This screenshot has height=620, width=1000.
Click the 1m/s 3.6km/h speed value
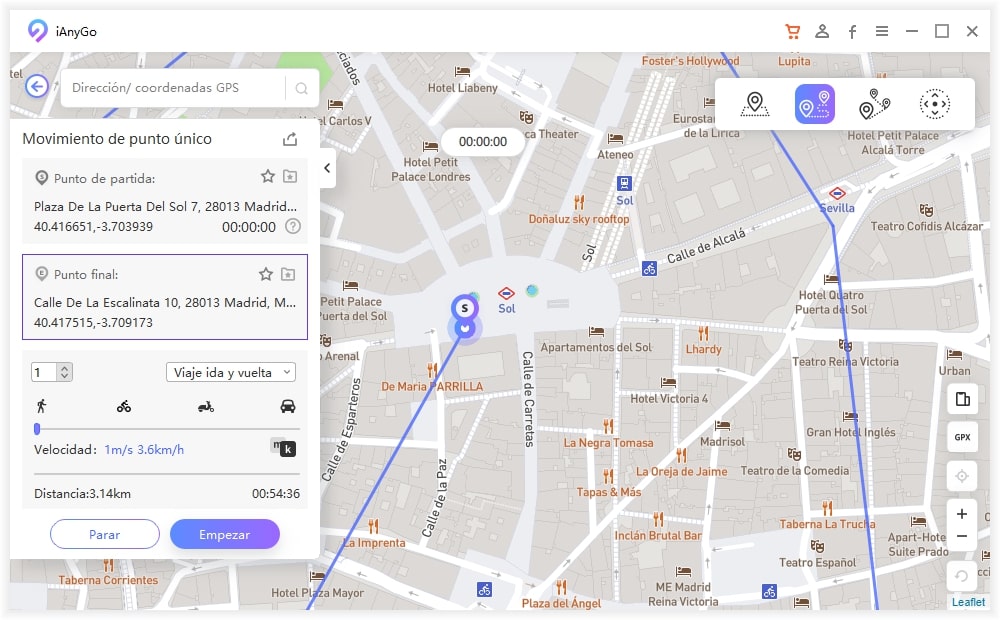(x=144, y=450)
